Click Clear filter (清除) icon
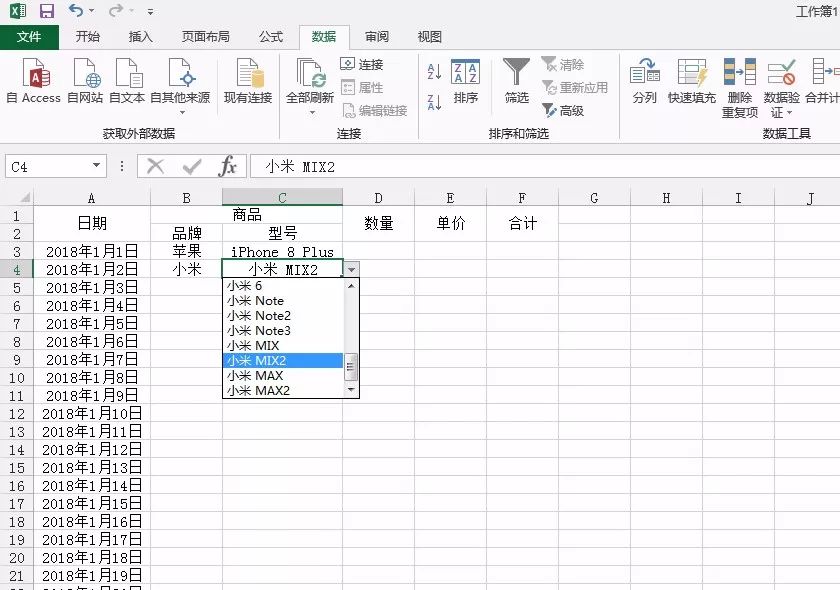 coord(562,64)
